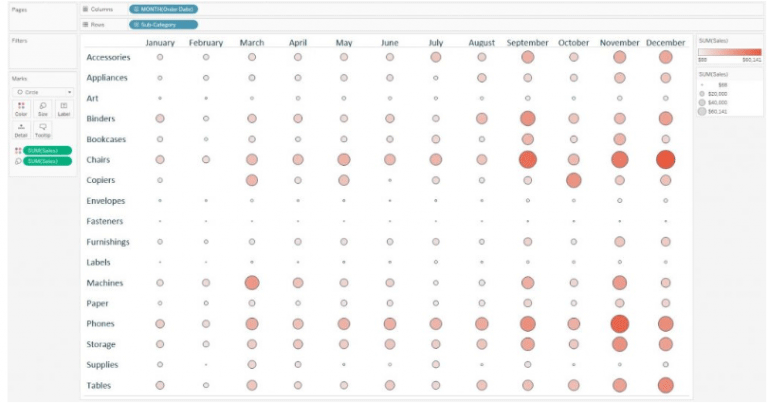Viewport: 768px width, 403px height.
Task: Click the Rows shelf icon
Action: 85,24
